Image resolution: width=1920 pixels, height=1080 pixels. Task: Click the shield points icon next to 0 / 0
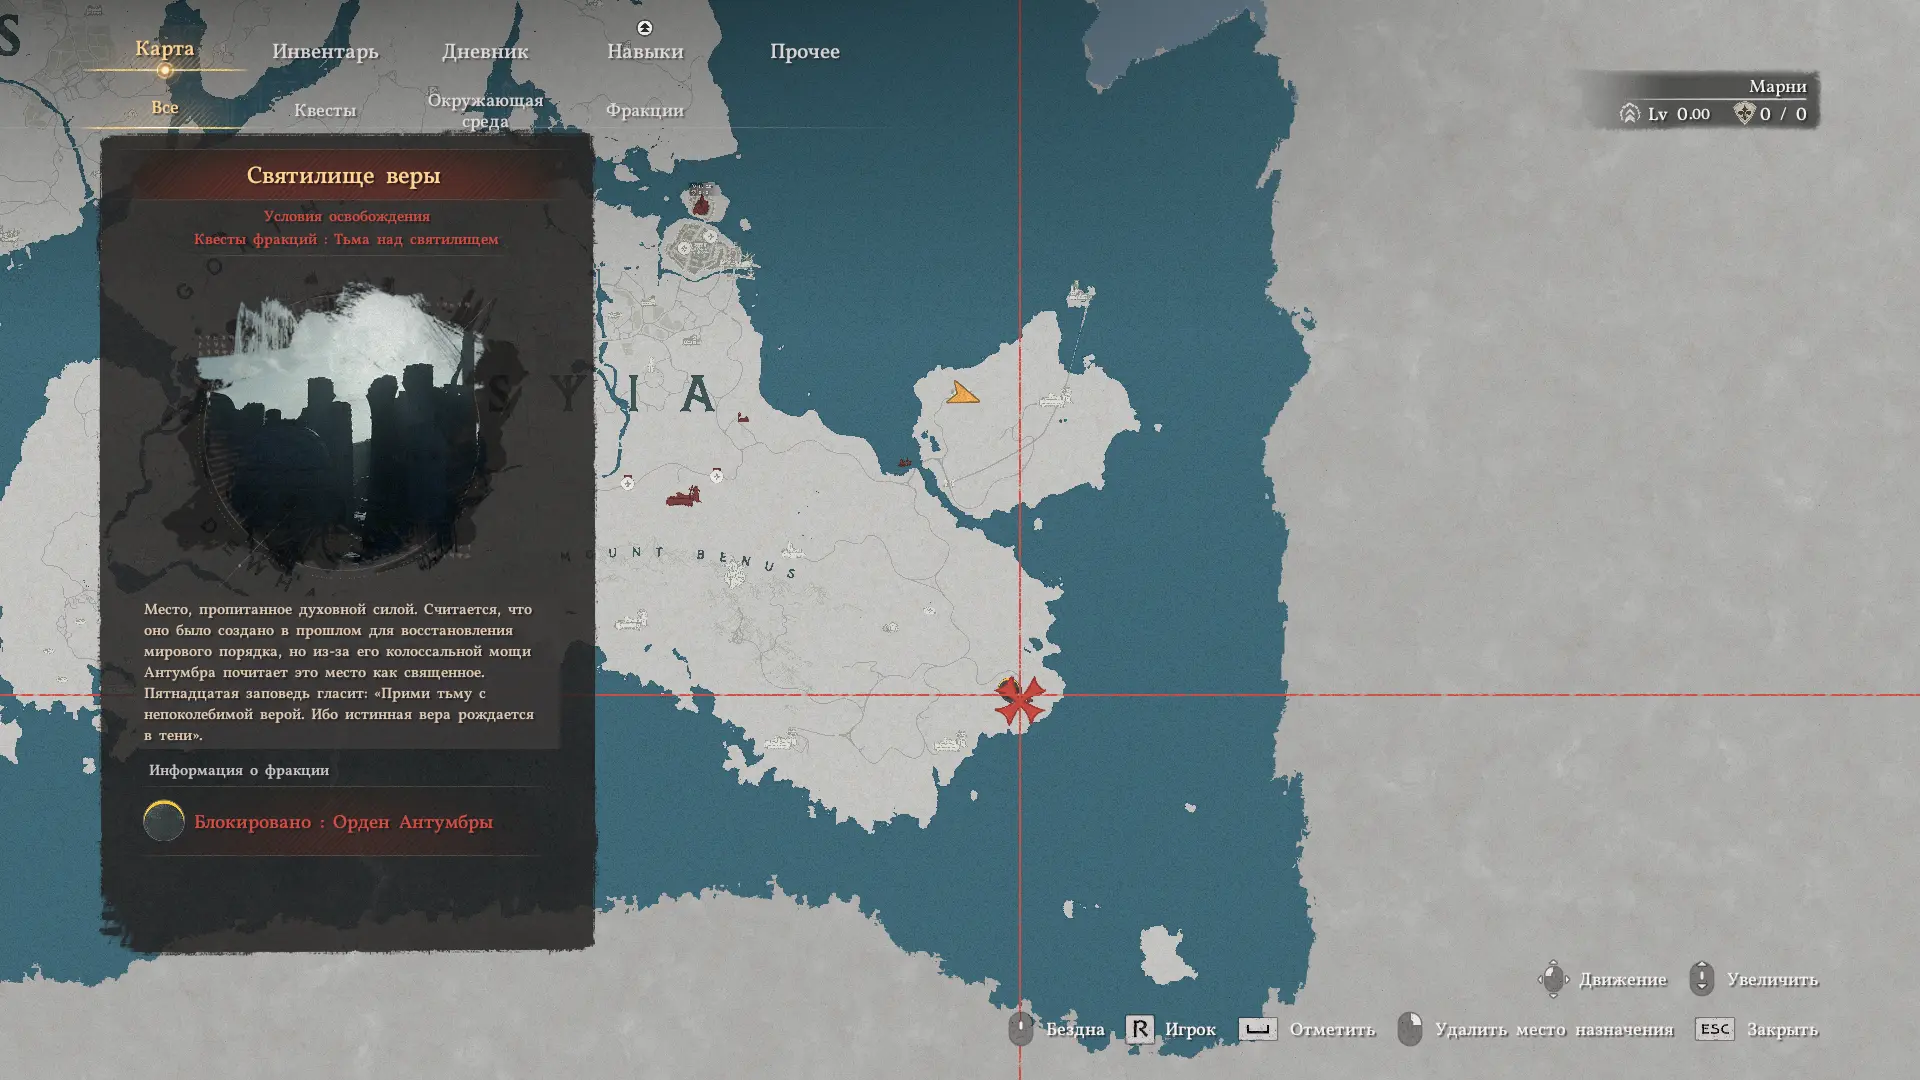click(x=1744, y=114)
